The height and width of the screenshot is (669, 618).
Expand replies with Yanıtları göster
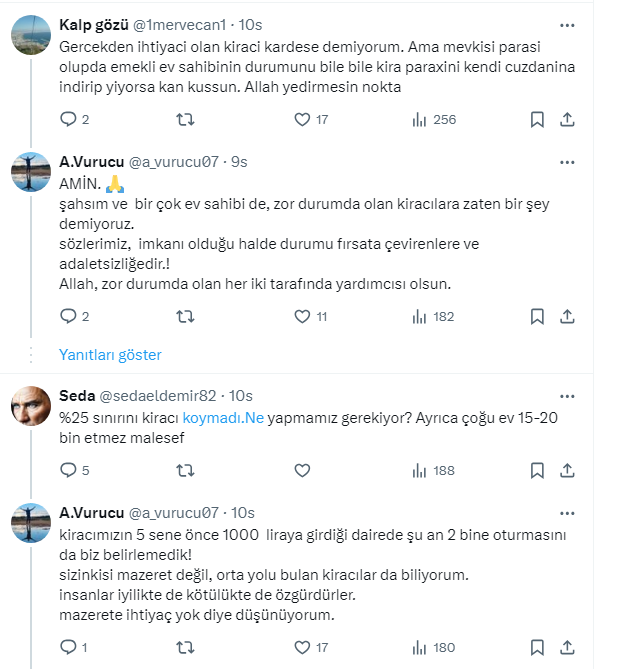point(110,355)
